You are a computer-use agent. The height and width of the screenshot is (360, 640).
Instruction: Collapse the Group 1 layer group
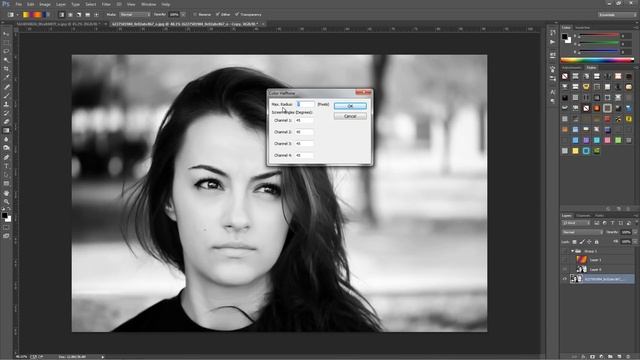pos(572,251)
